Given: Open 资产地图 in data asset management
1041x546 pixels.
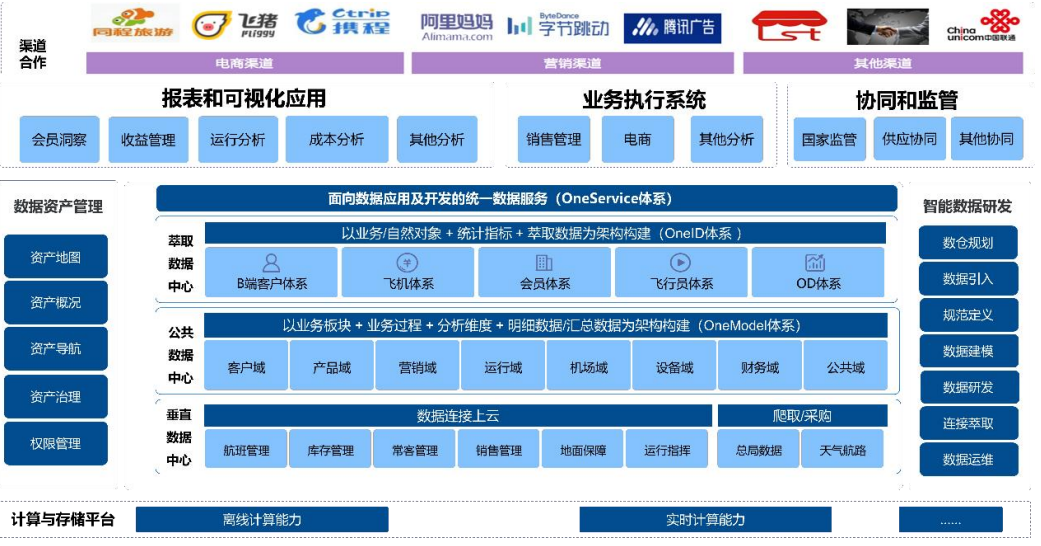Looking at the screenshot, I should 56,257.
